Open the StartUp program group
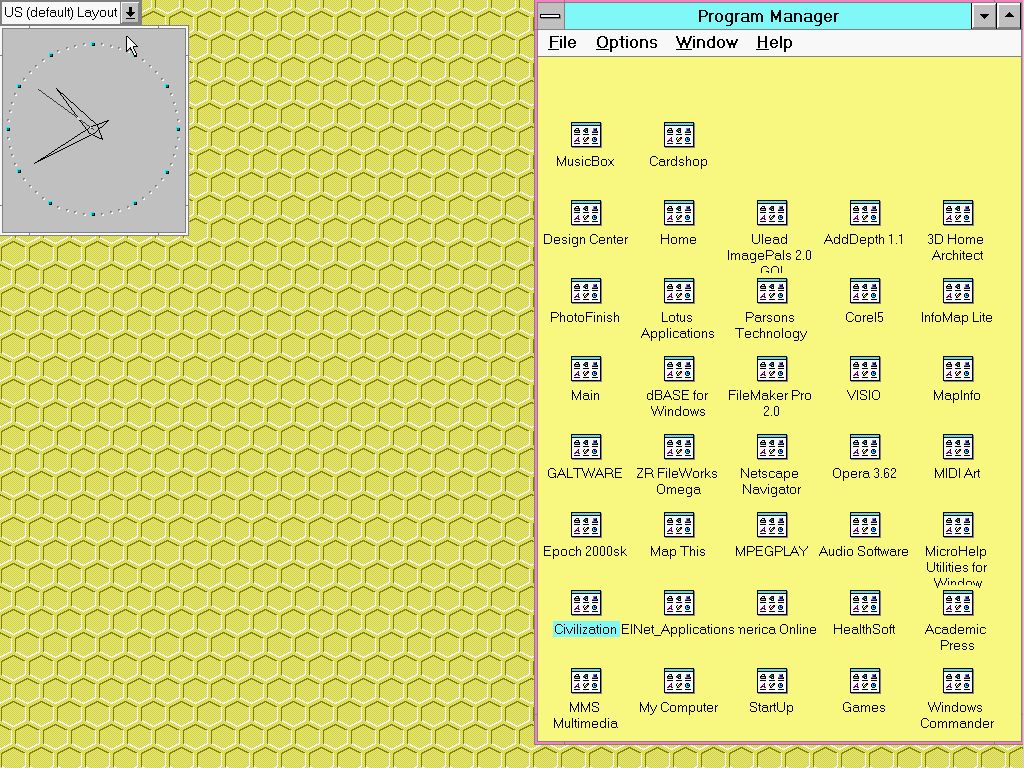 coord(771,681)
